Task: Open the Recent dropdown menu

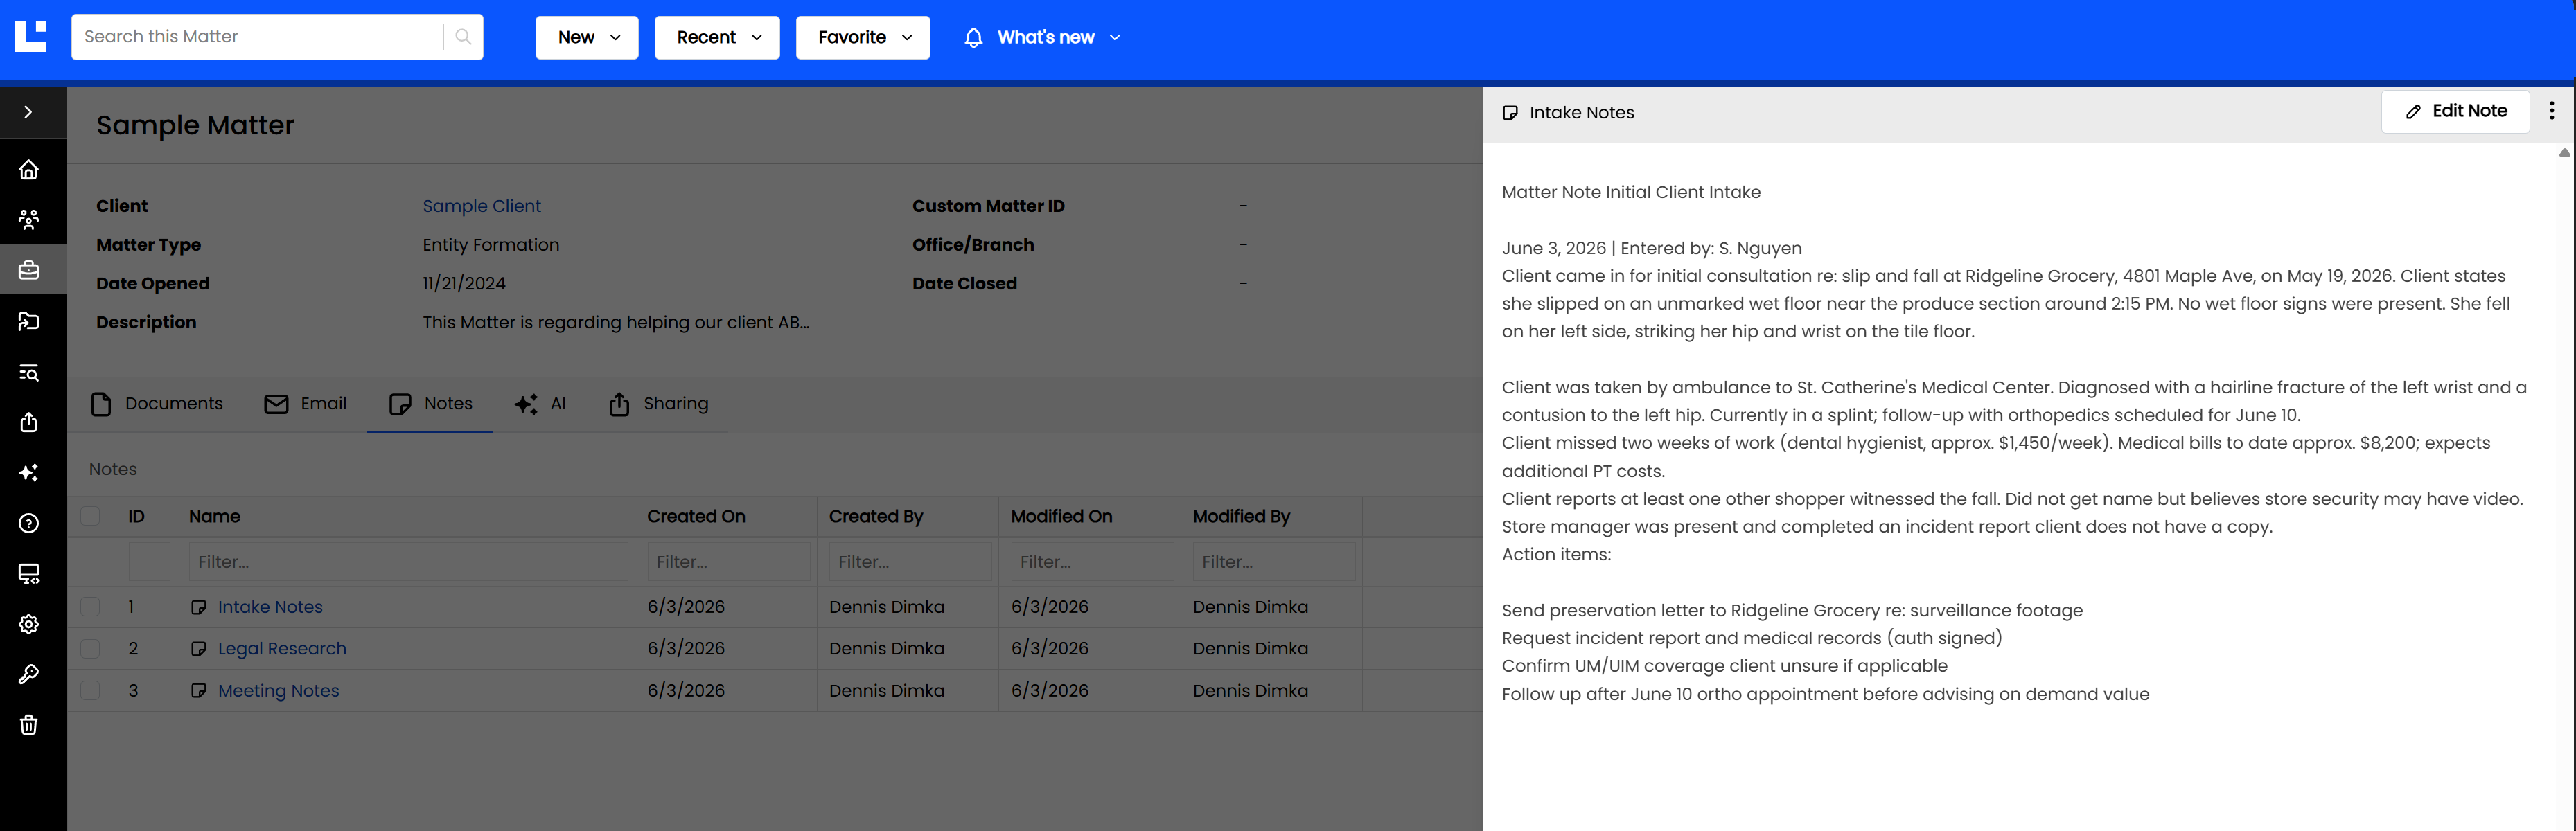Action: [x=717, y=37]
